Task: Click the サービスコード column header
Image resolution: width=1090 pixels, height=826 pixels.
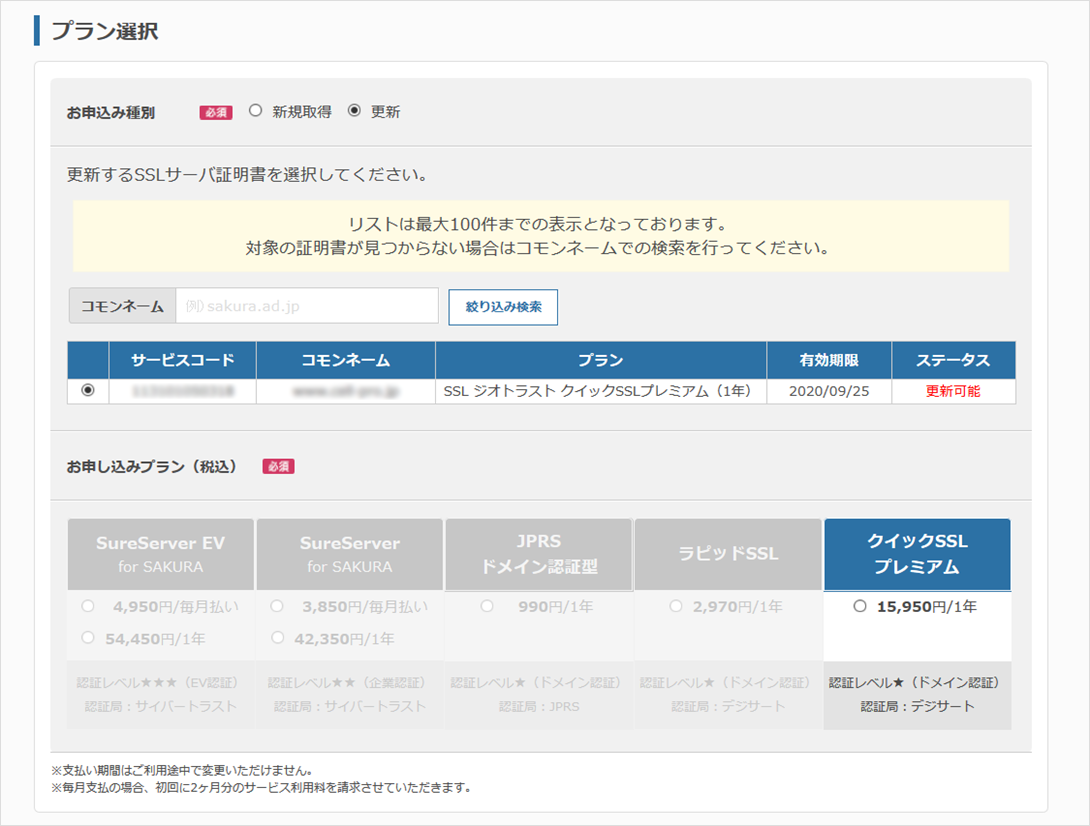Action: coord(182,360)
